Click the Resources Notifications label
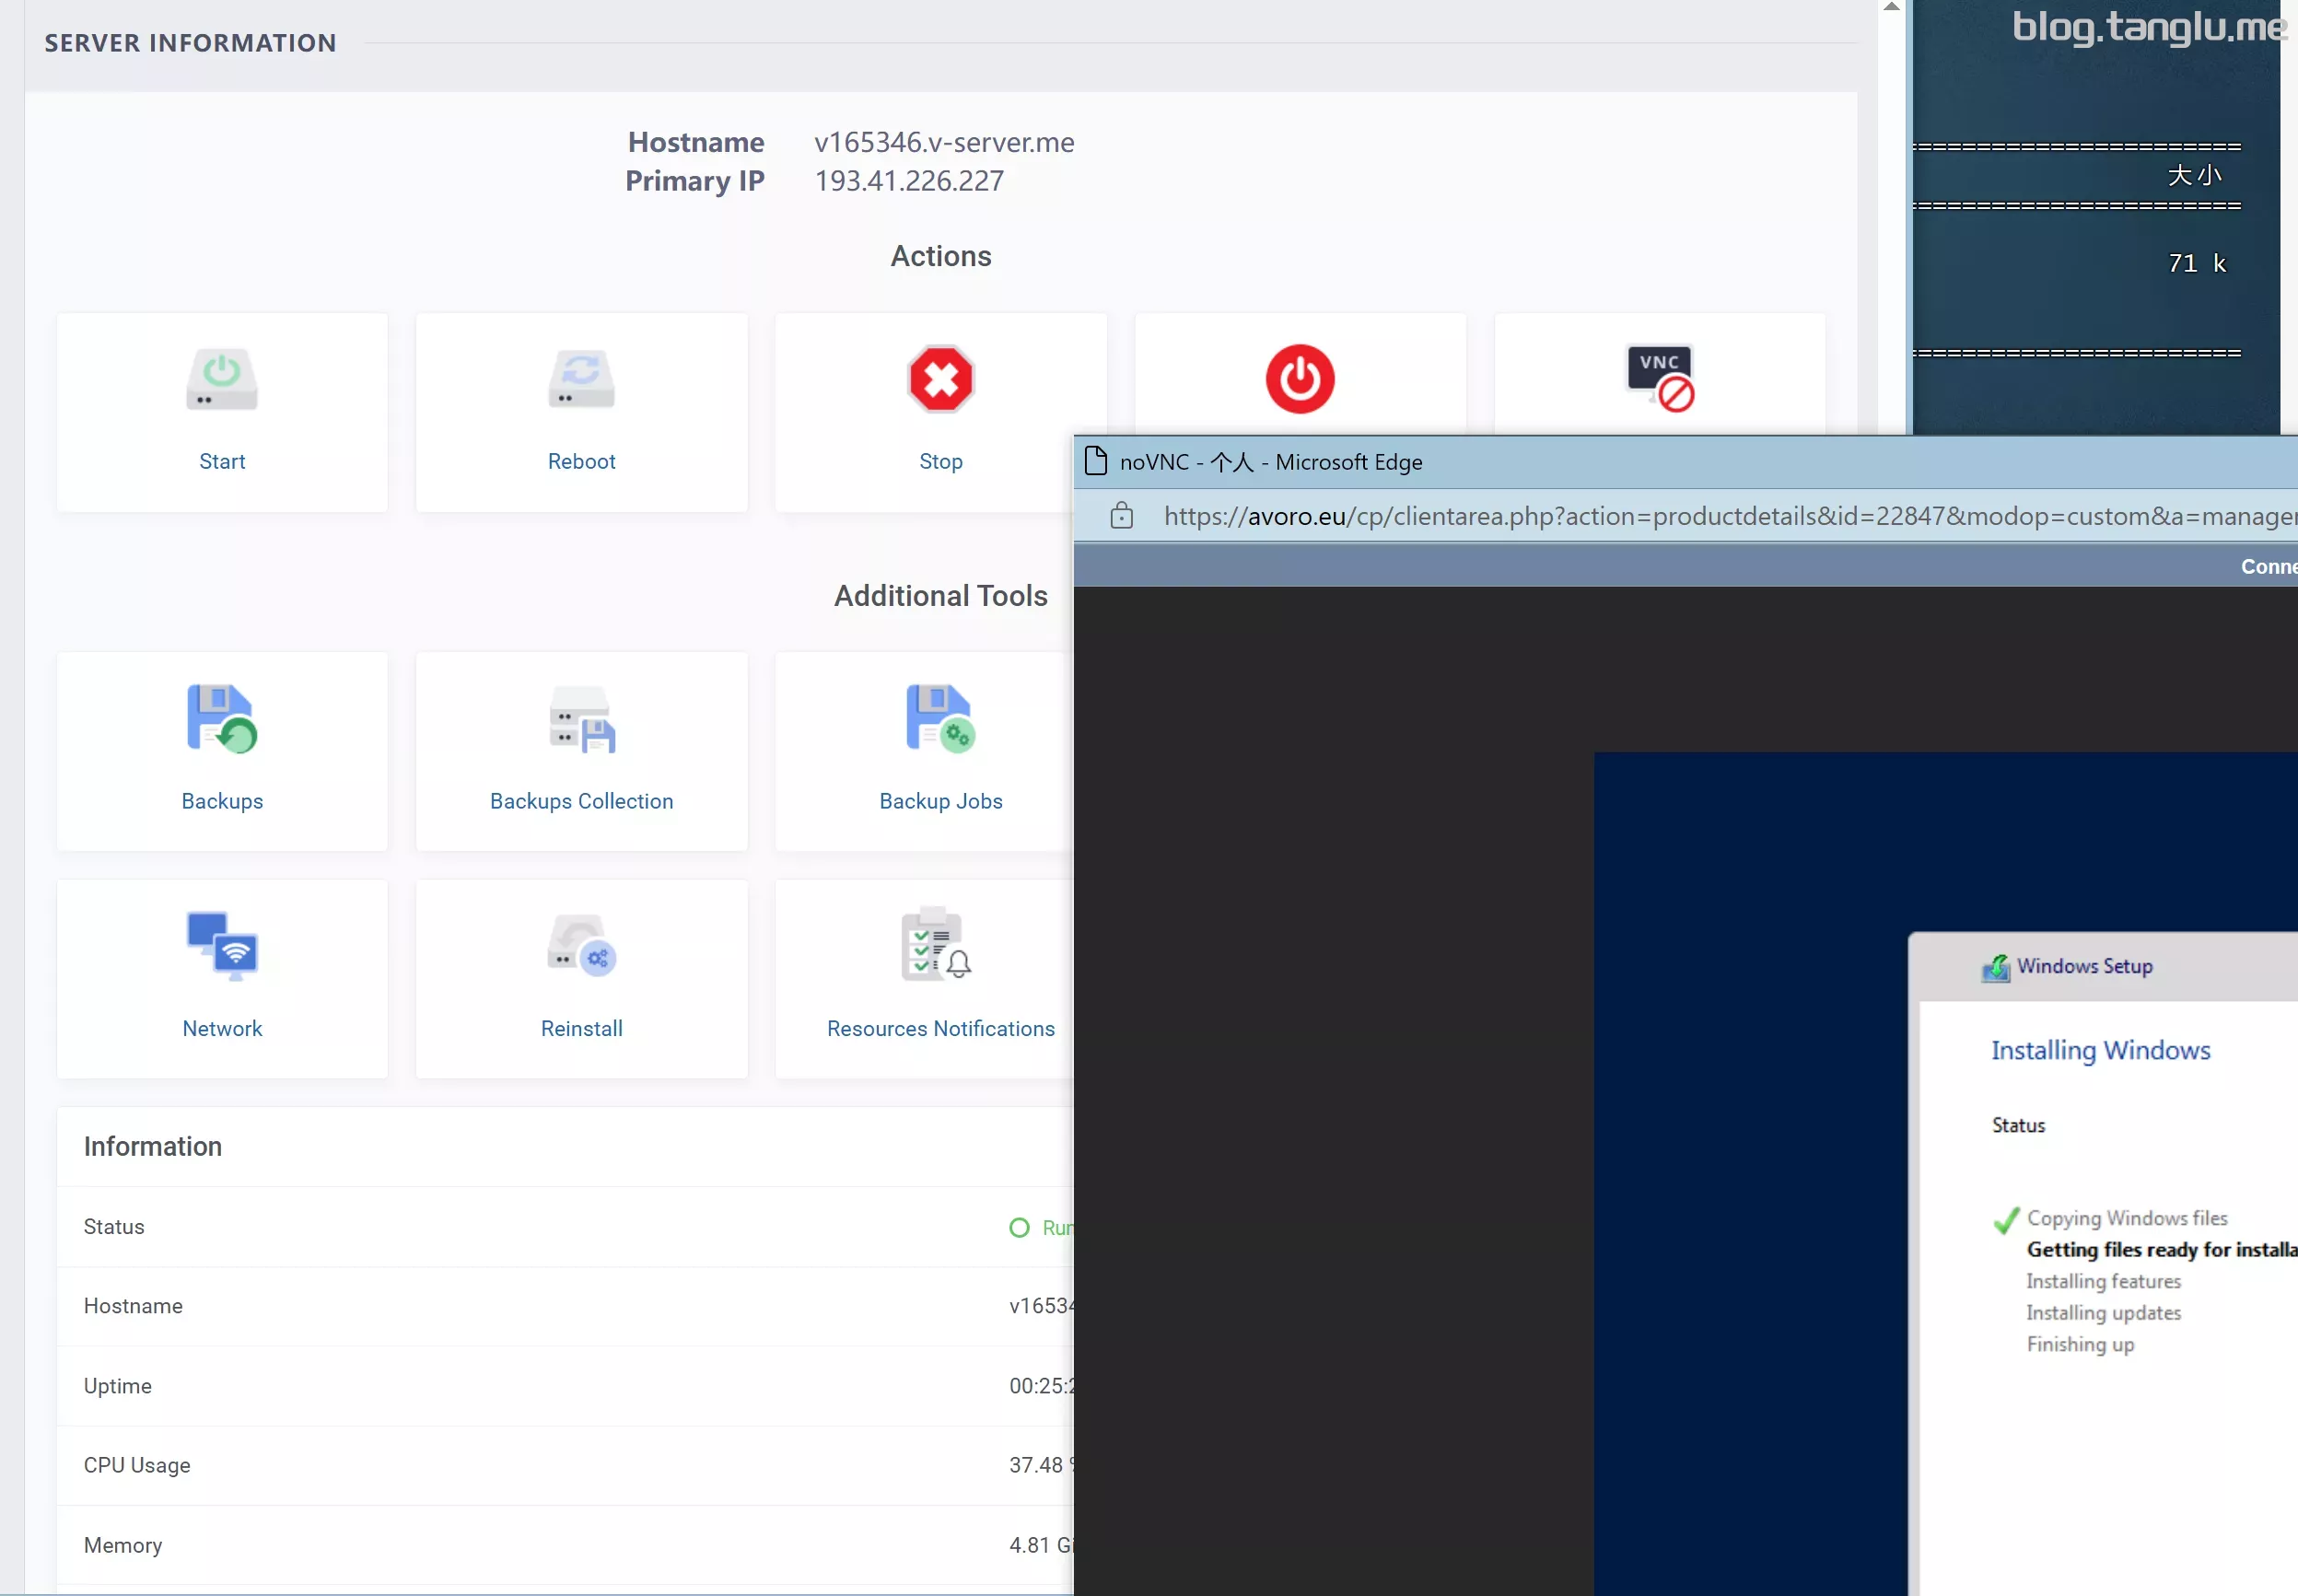This screenshot has height=1596, width=2298. coord(940,1028)
